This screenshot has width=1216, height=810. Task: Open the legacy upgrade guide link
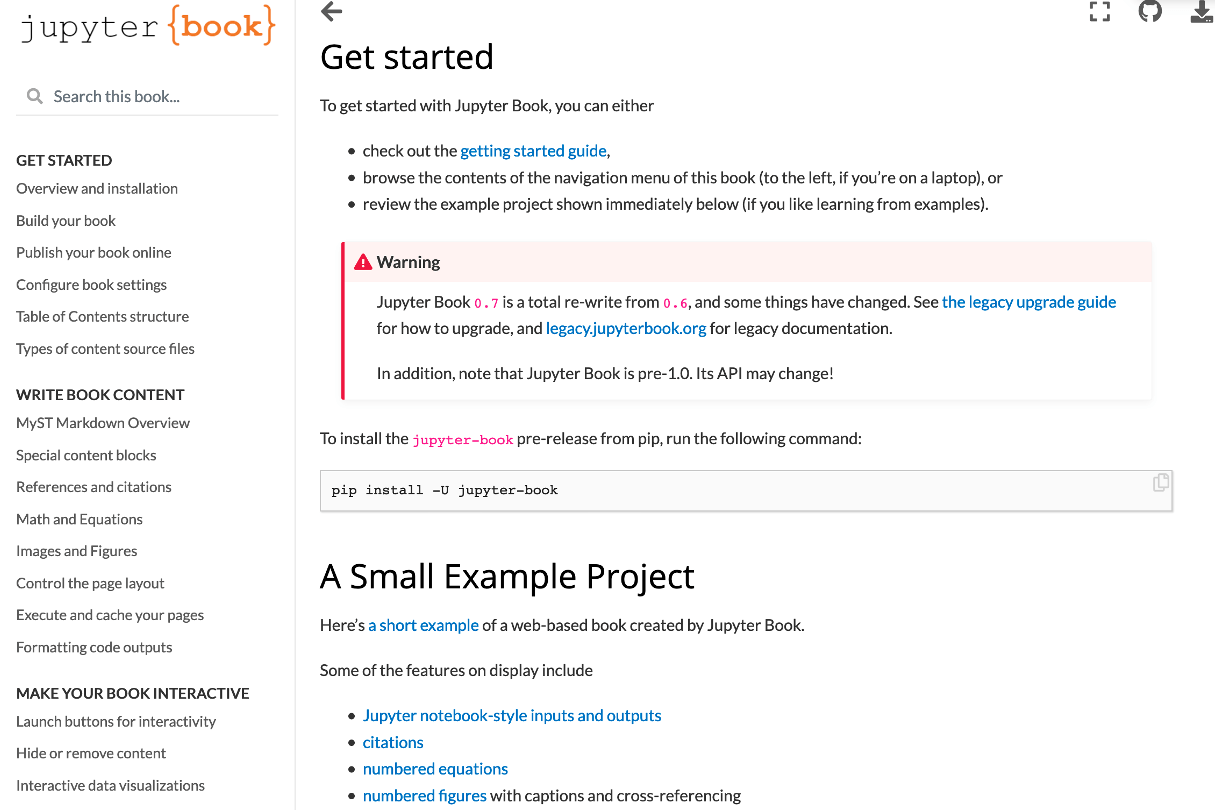[x=1029, y=301]
